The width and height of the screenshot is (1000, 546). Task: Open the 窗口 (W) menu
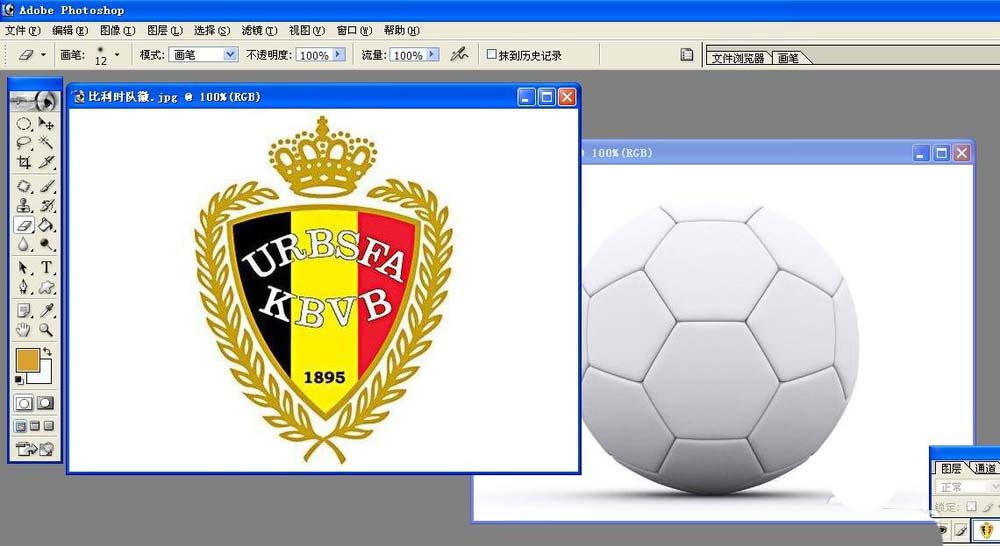point(354,31)
